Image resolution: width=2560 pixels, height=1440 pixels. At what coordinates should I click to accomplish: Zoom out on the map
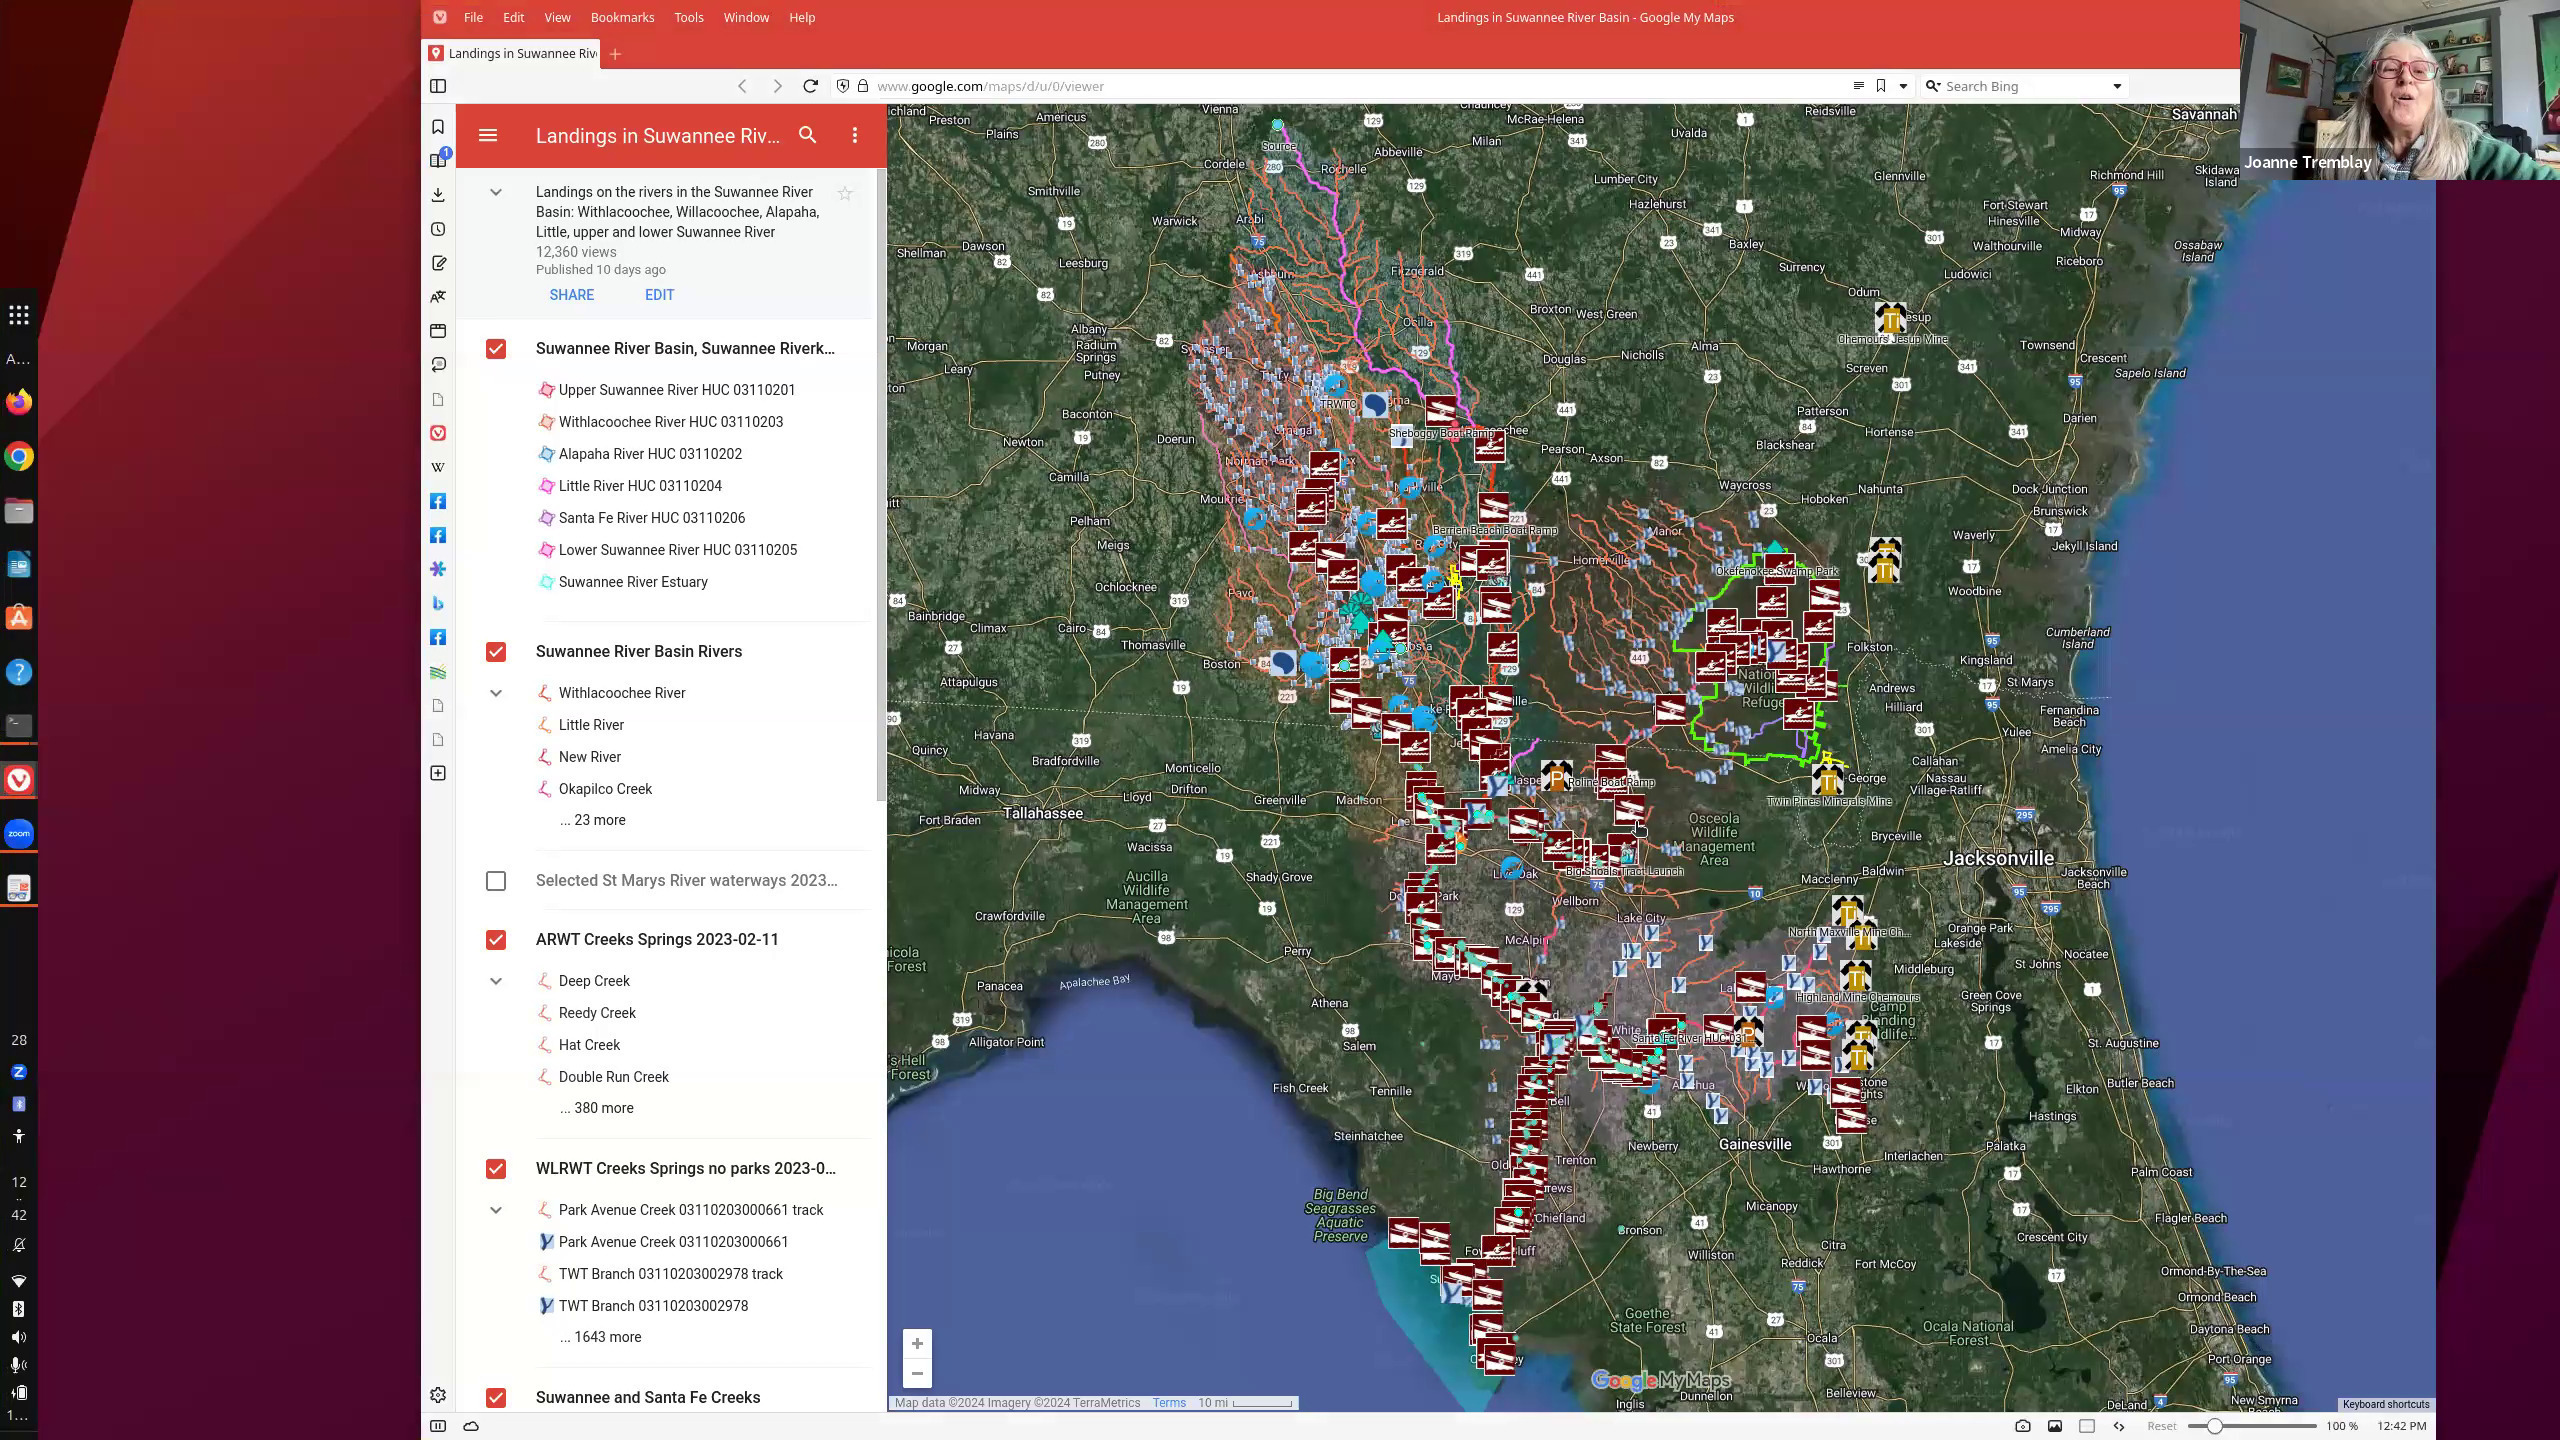point(917,1373)
